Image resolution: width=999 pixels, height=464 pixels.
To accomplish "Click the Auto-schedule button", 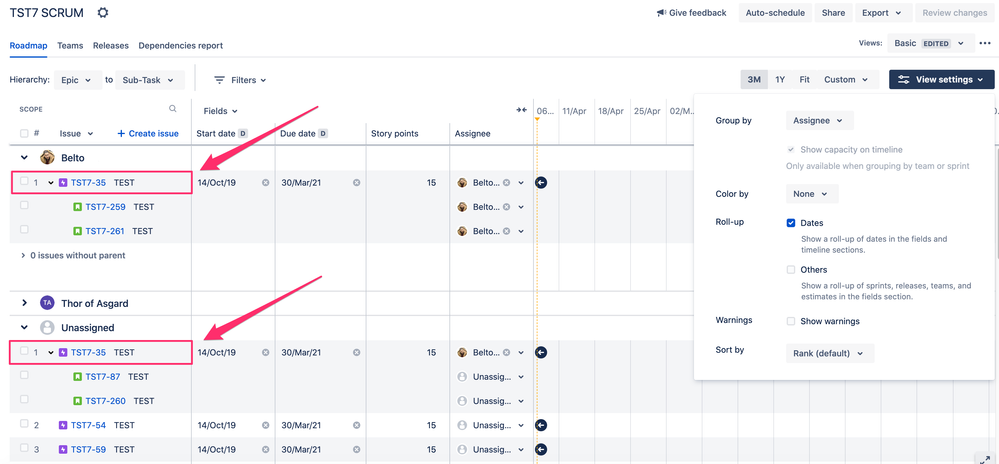I will pos(775,13).
